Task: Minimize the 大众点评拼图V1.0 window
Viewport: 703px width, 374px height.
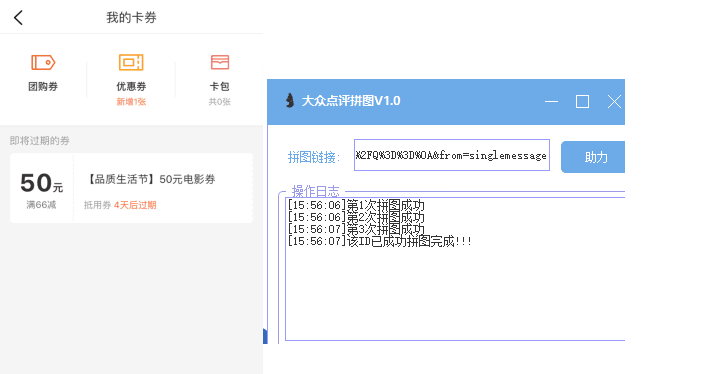Action: (x=551, y=101)
